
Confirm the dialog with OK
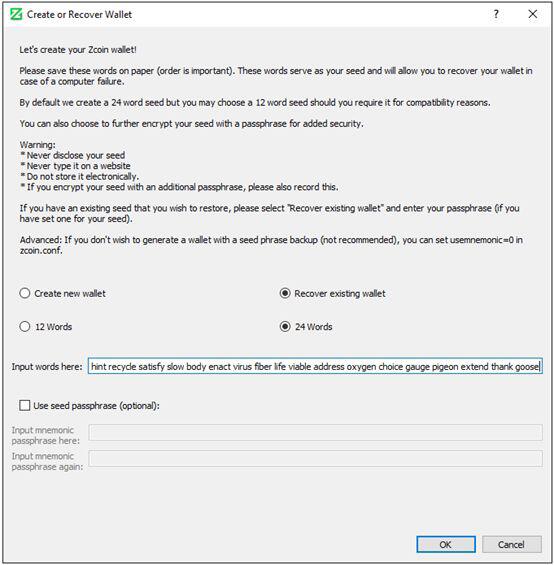tap(446, 544)
